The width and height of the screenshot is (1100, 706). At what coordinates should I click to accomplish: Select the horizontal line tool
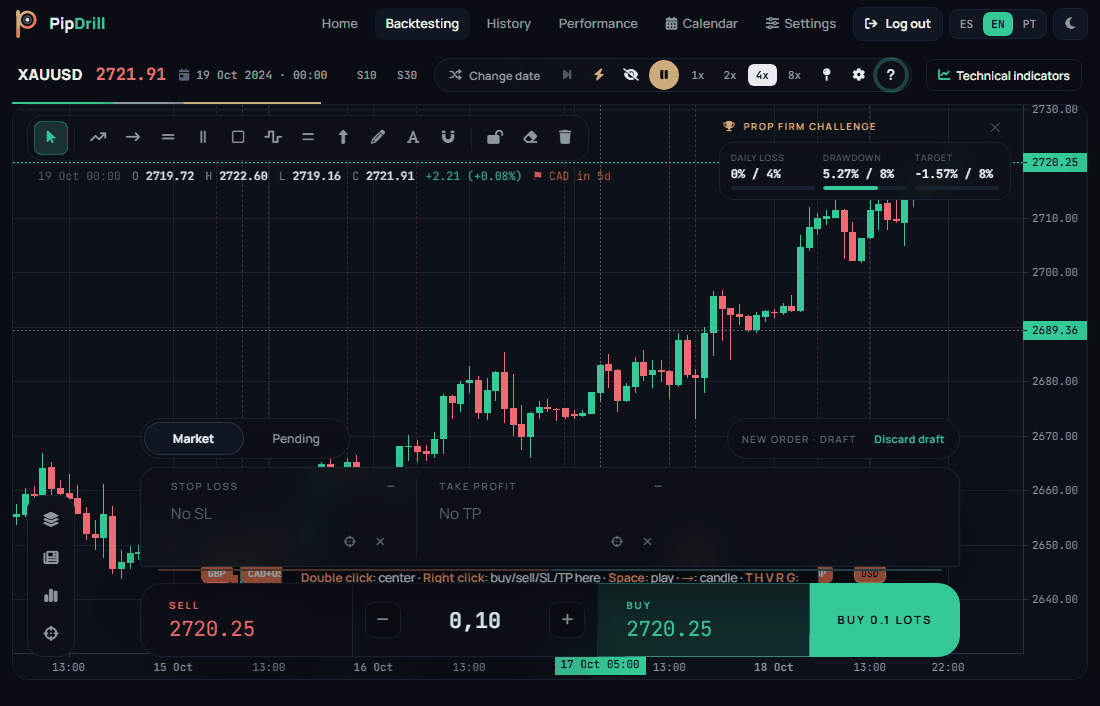click(x=168, y=137)
